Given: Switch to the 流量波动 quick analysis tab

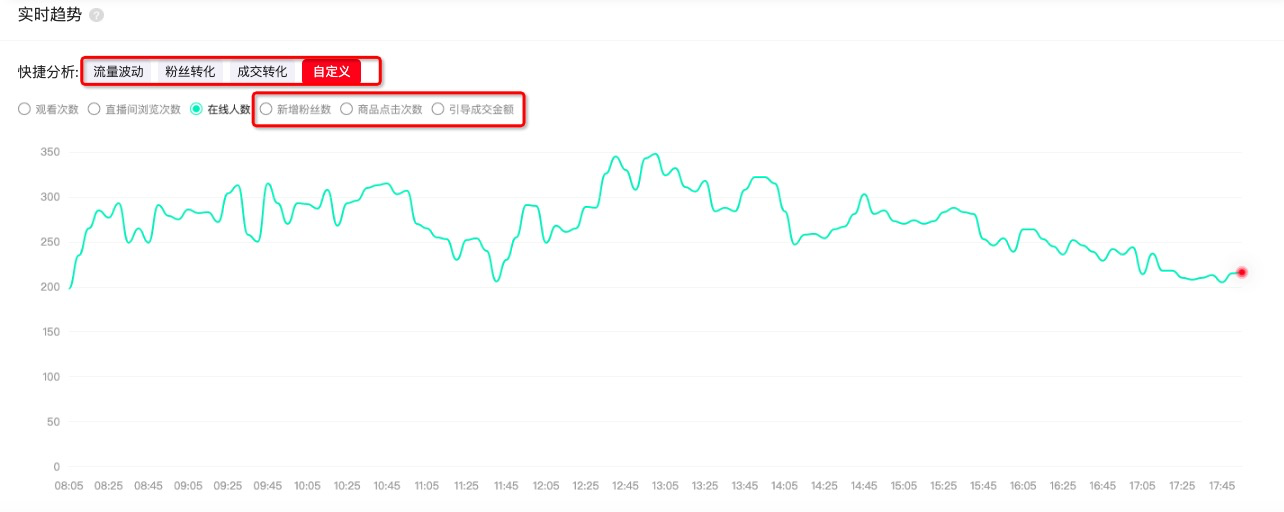Looking at the screenshot, I should pos(118,72).
